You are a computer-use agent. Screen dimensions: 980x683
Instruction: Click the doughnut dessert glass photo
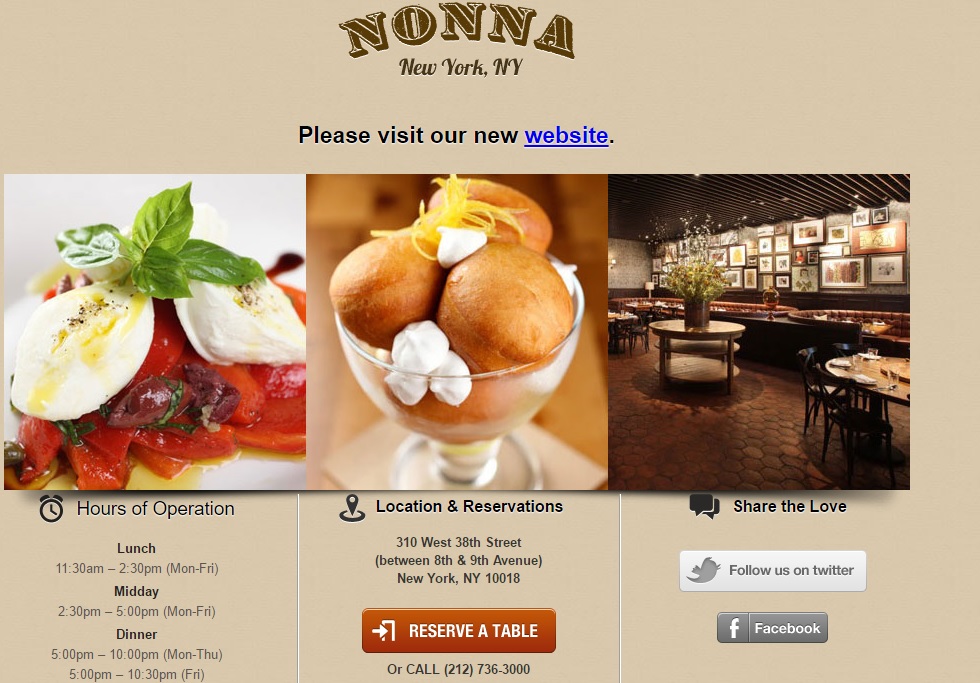point(457,332)
